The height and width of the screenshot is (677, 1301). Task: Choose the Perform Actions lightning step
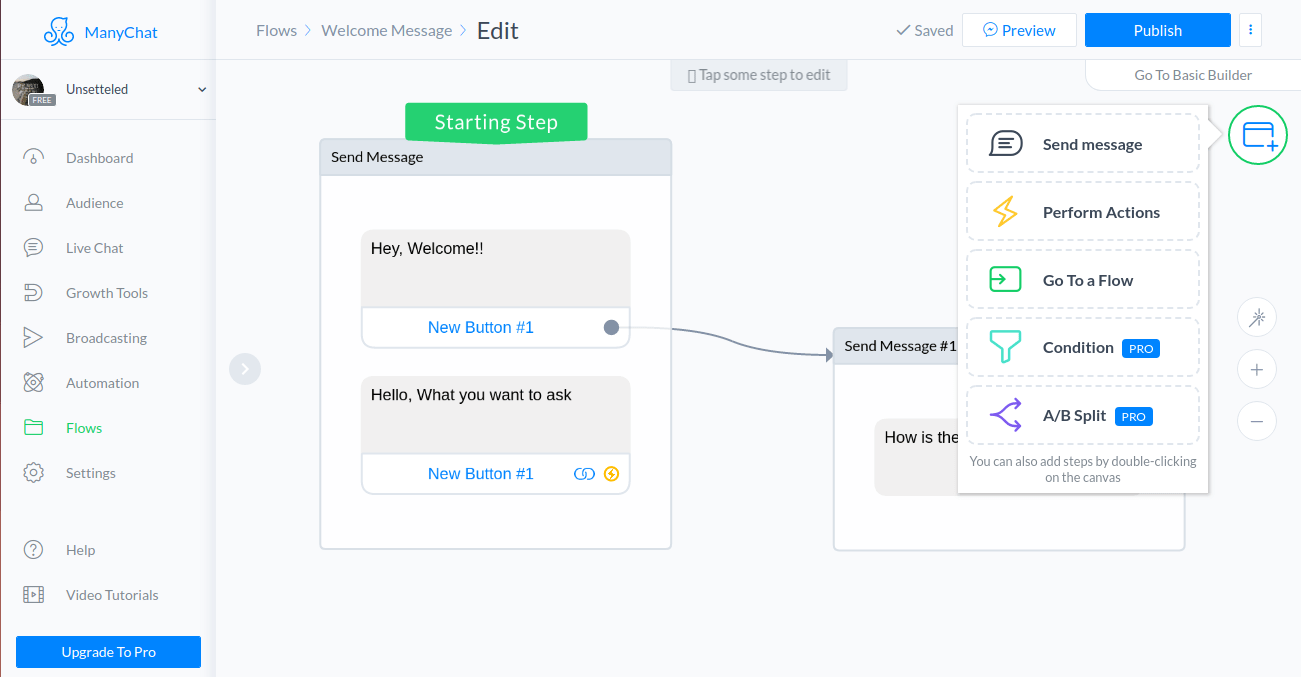click(x=1081, y=211)
